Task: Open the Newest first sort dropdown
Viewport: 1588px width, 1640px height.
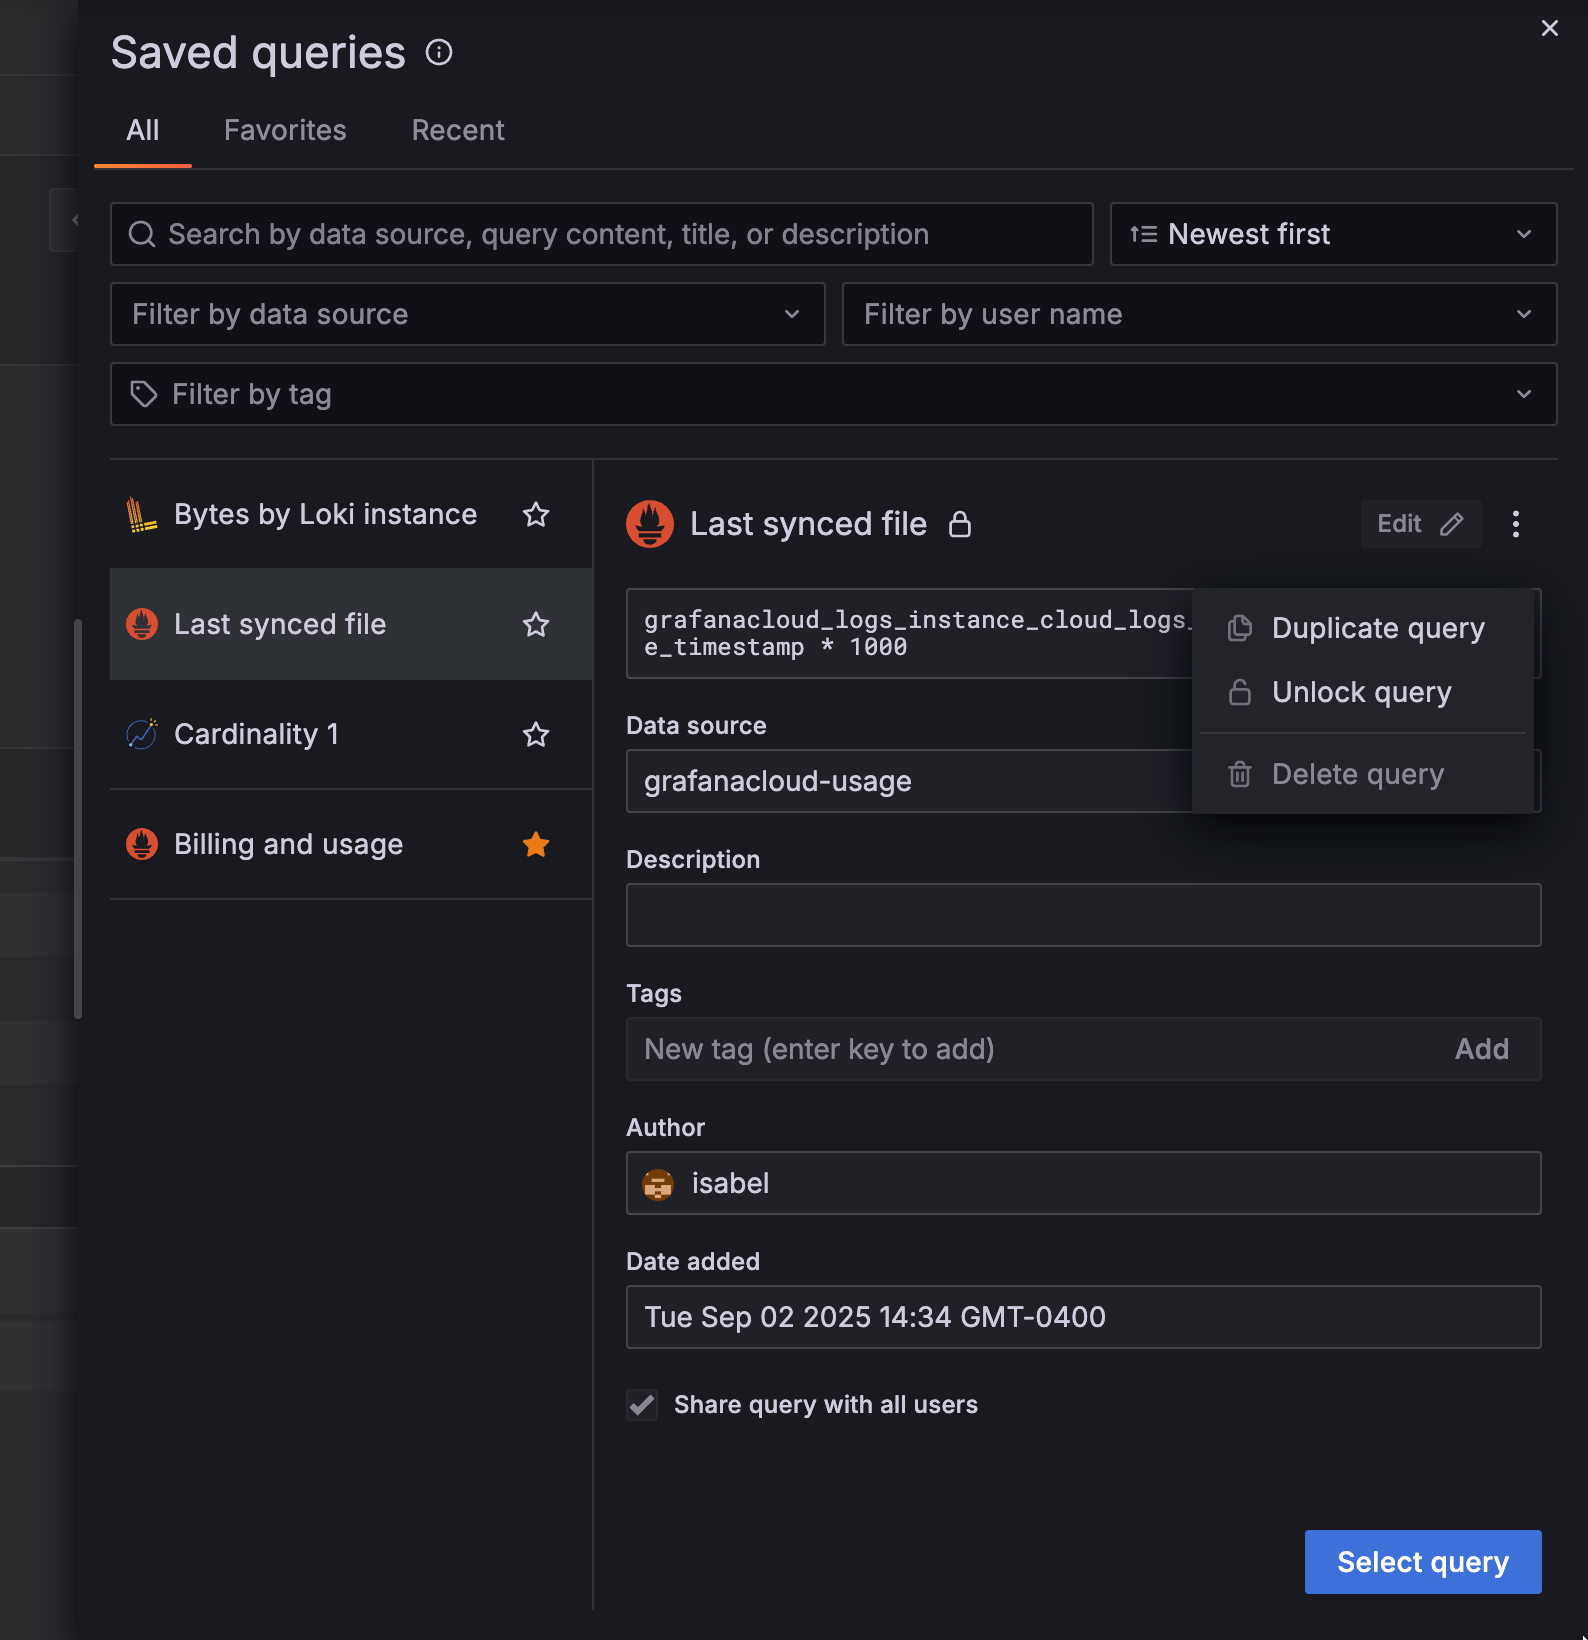Action: (1332, 234)
